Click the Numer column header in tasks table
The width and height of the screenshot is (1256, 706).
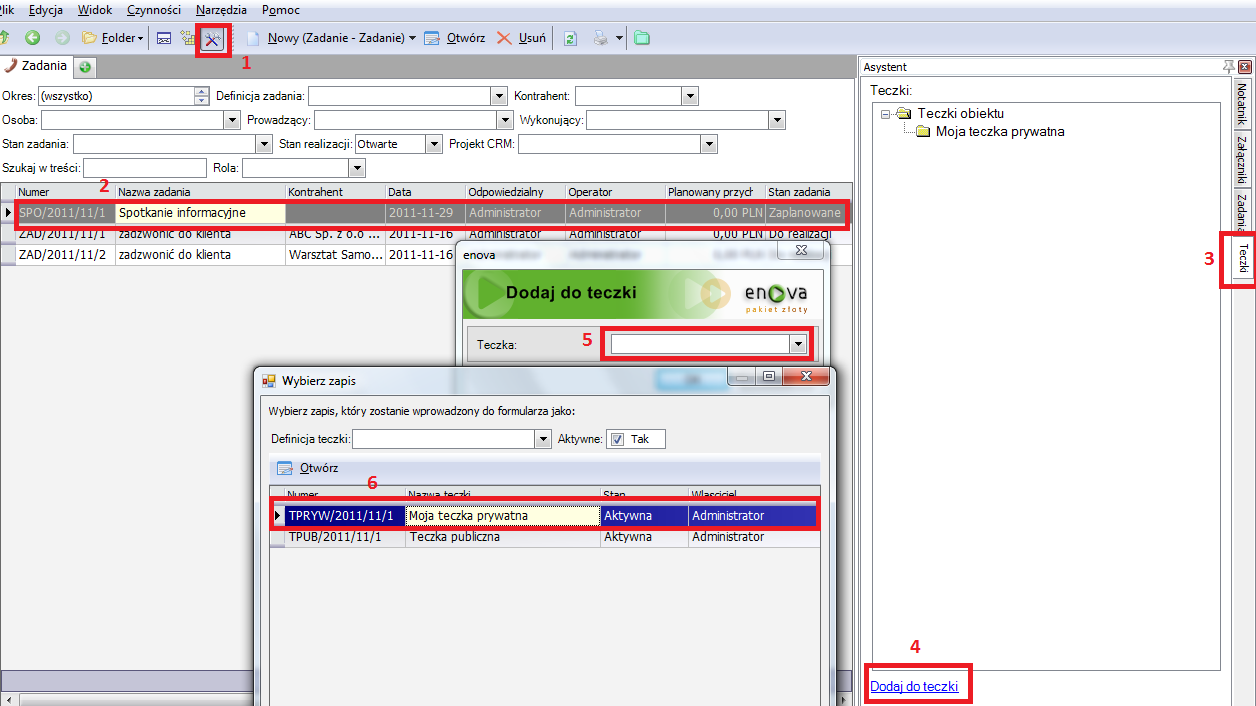tap(66, 191)
